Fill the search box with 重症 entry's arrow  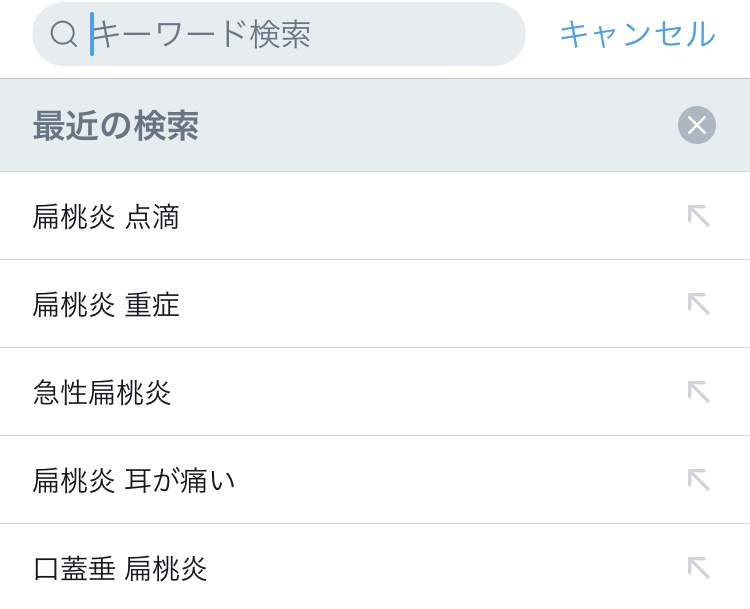698,304
